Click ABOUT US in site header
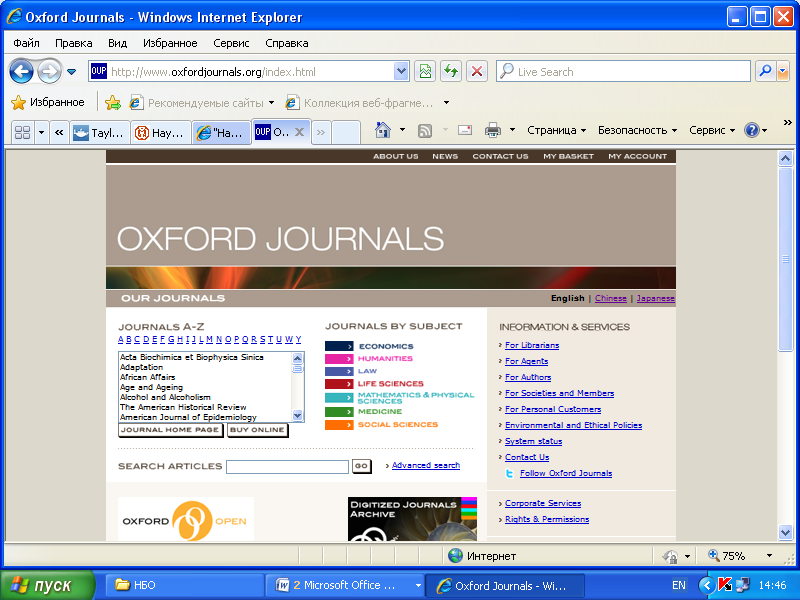Screen dimensions: 800x600 (395, 156)
